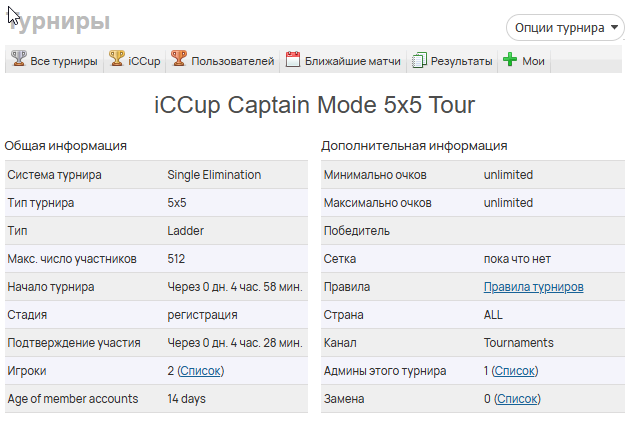Click the gold trophy icon beside iCCup
Image resolution: width=632 pixels, height=421 pixels.
coord(117,59)
